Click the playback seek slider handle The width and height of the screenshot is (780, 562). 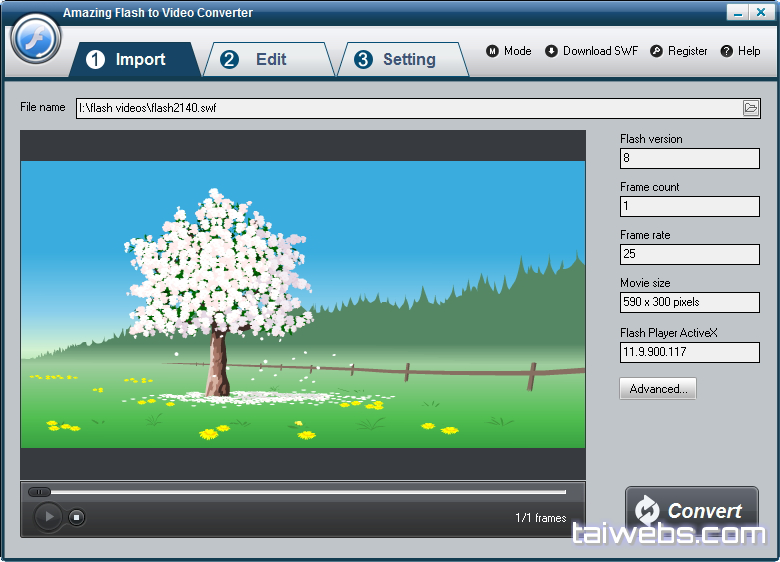[39, 492]
